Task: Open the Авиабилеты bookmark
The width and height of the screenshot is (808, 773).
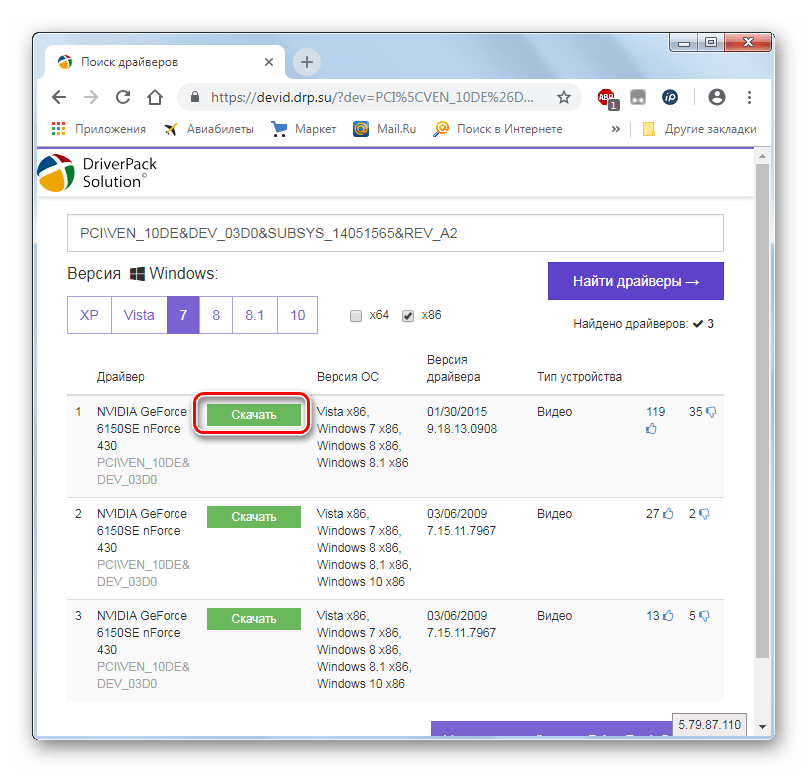Action: tap(209, 129)
